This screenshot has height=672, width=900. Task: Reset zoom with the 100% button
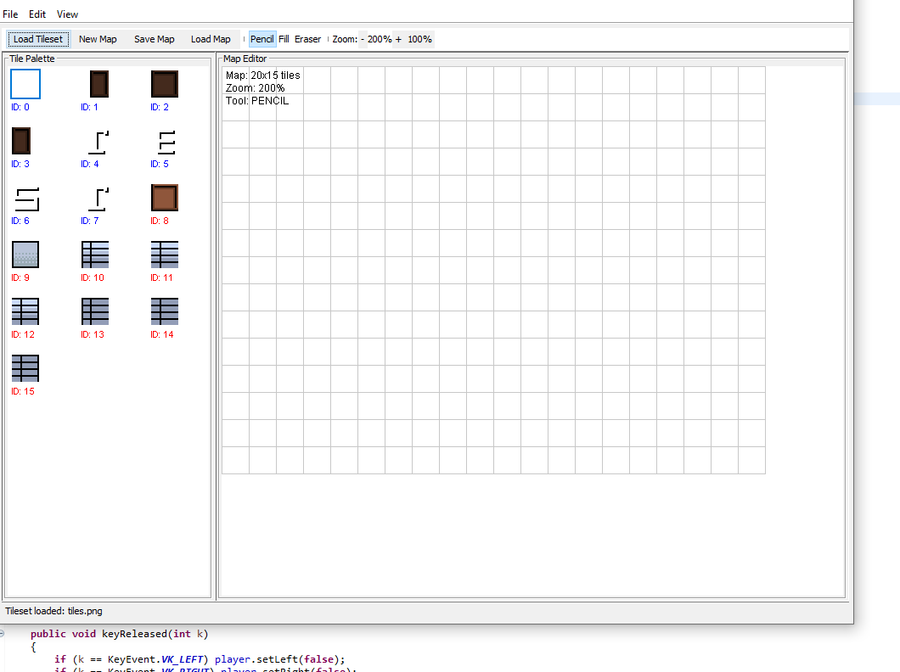pos(420,39)
